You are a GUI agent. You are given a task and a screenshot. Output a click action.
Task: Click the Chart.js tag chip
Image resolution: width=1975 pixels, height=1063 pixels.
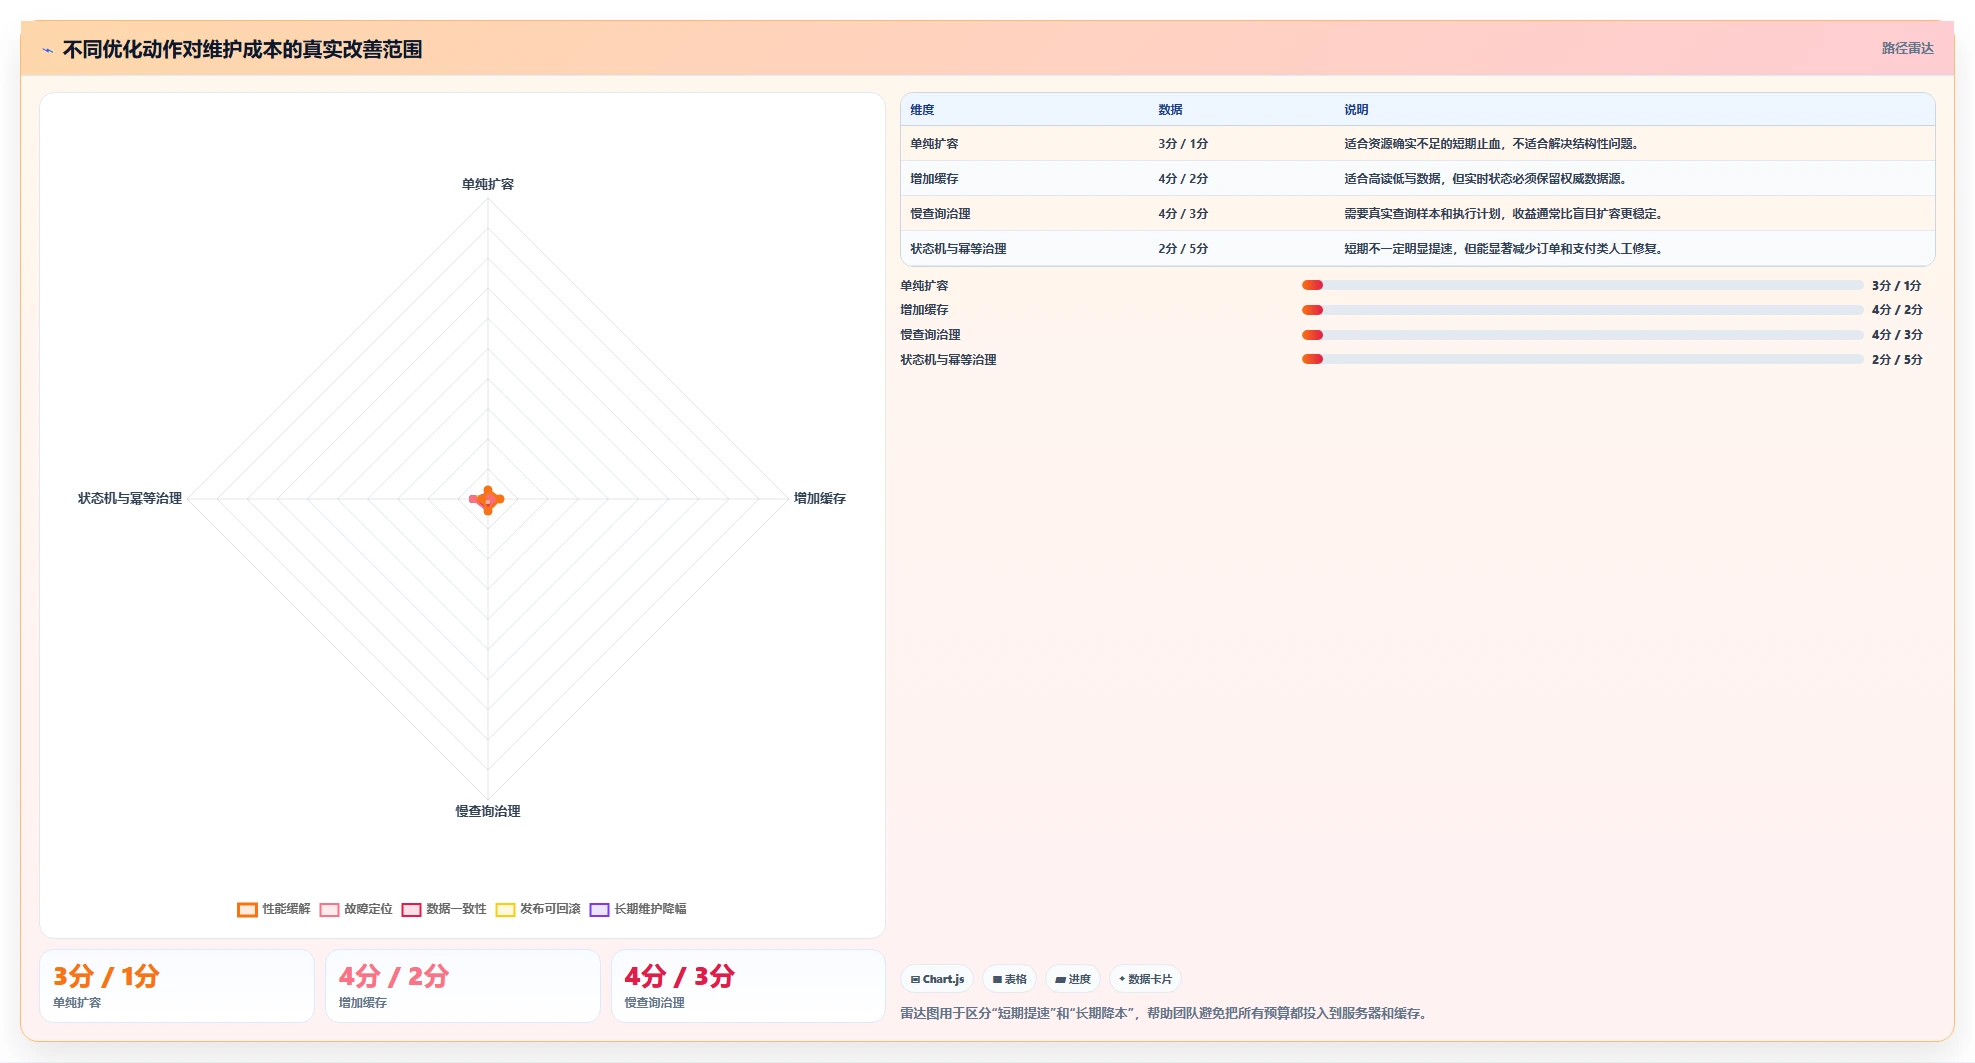coord(937,979)
